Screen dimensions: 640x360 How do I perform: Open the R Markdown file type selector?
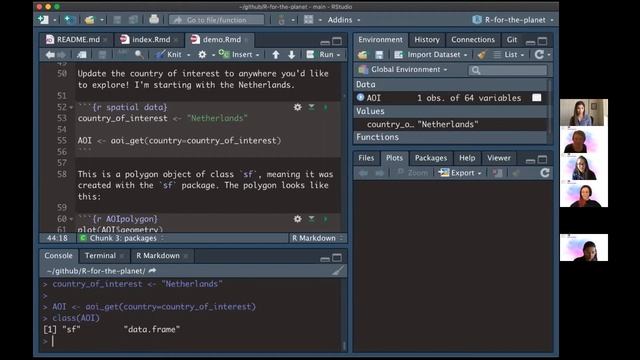317,238
